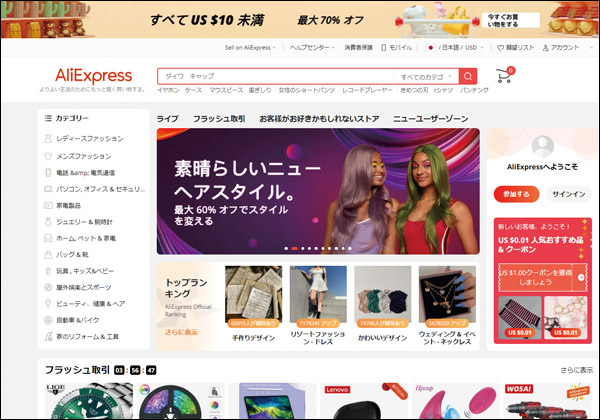Open the WOSAI drill flash deal

pyautogui.click(x=548, y=400)
